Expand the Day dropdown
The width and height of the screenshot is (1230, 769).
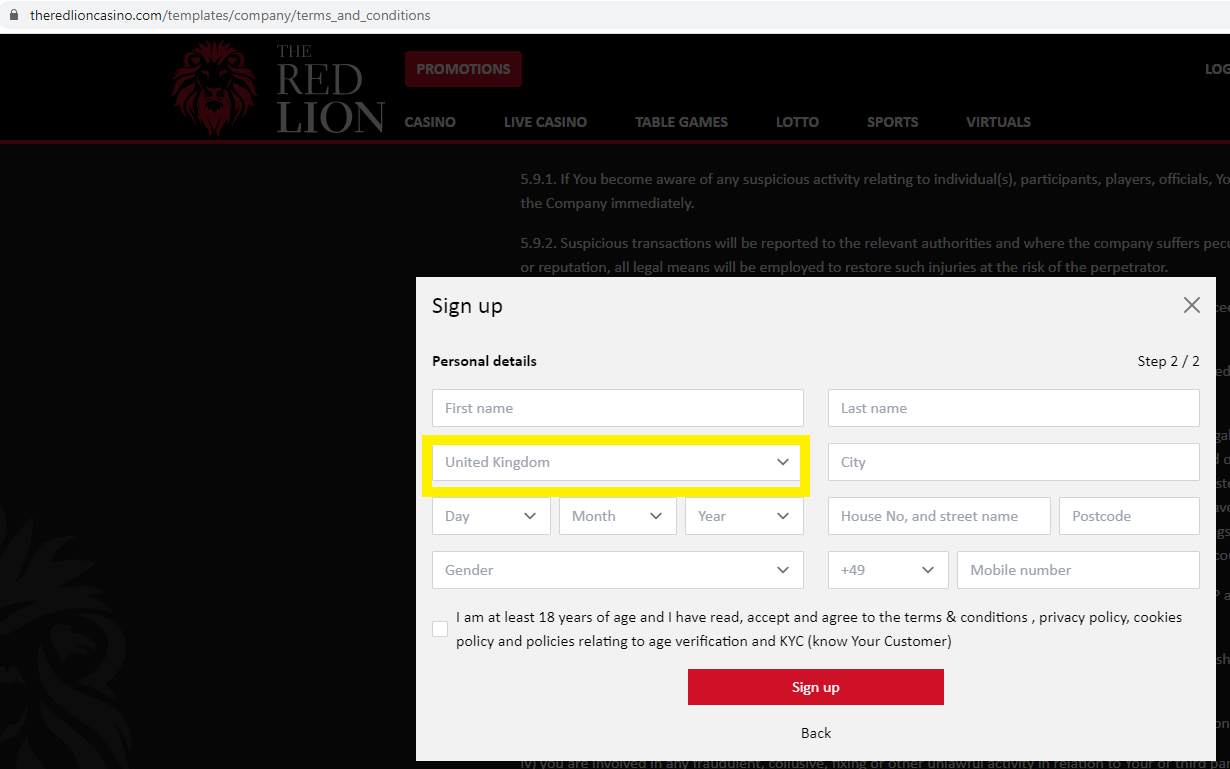click(491, 516)
